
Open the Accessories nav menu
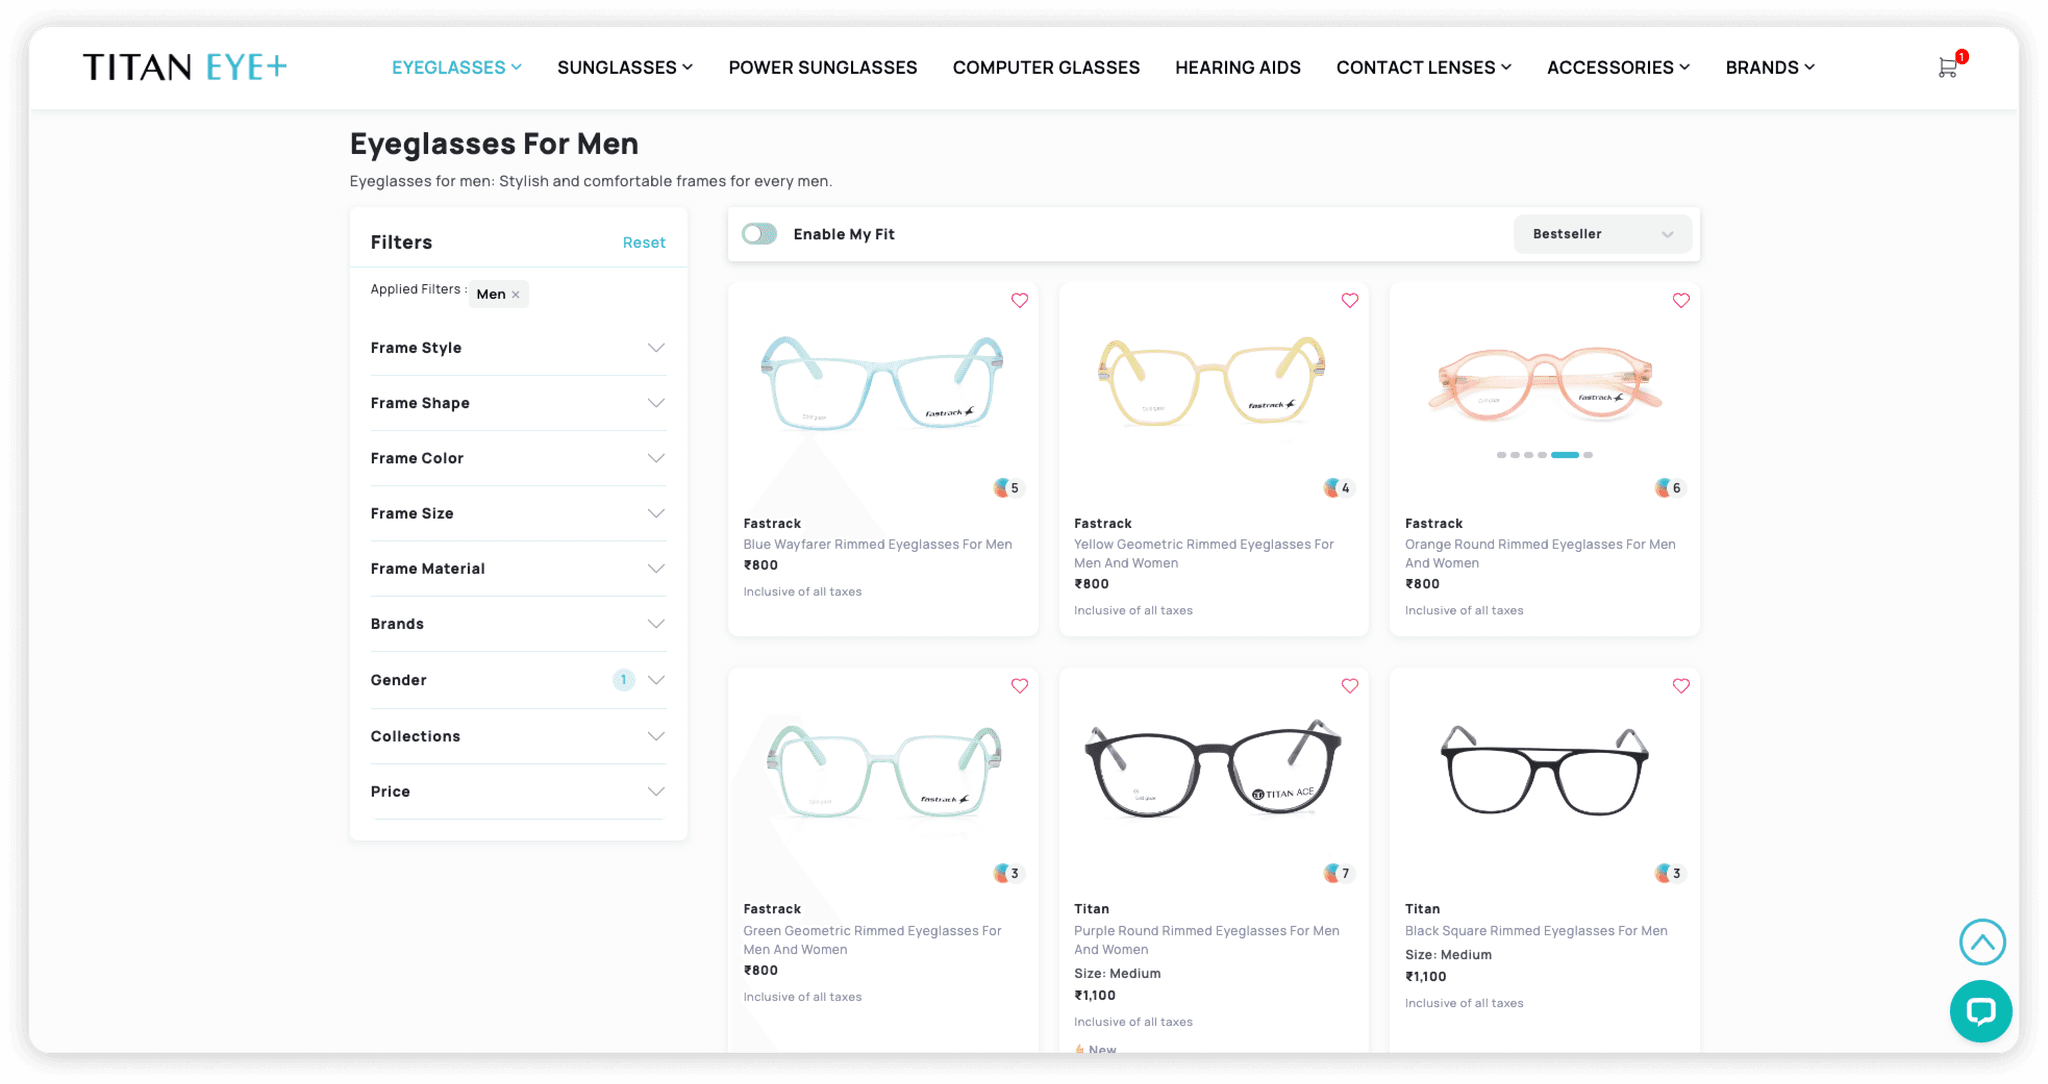(1618, 67)
